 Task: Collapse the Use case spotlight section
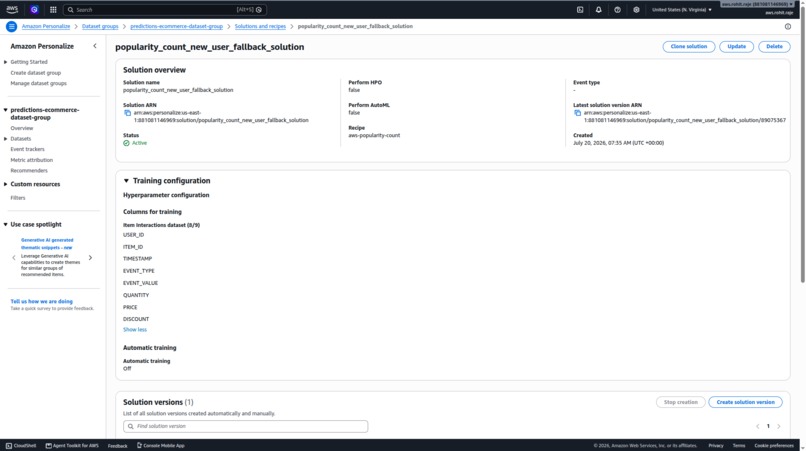coord(6,224)
